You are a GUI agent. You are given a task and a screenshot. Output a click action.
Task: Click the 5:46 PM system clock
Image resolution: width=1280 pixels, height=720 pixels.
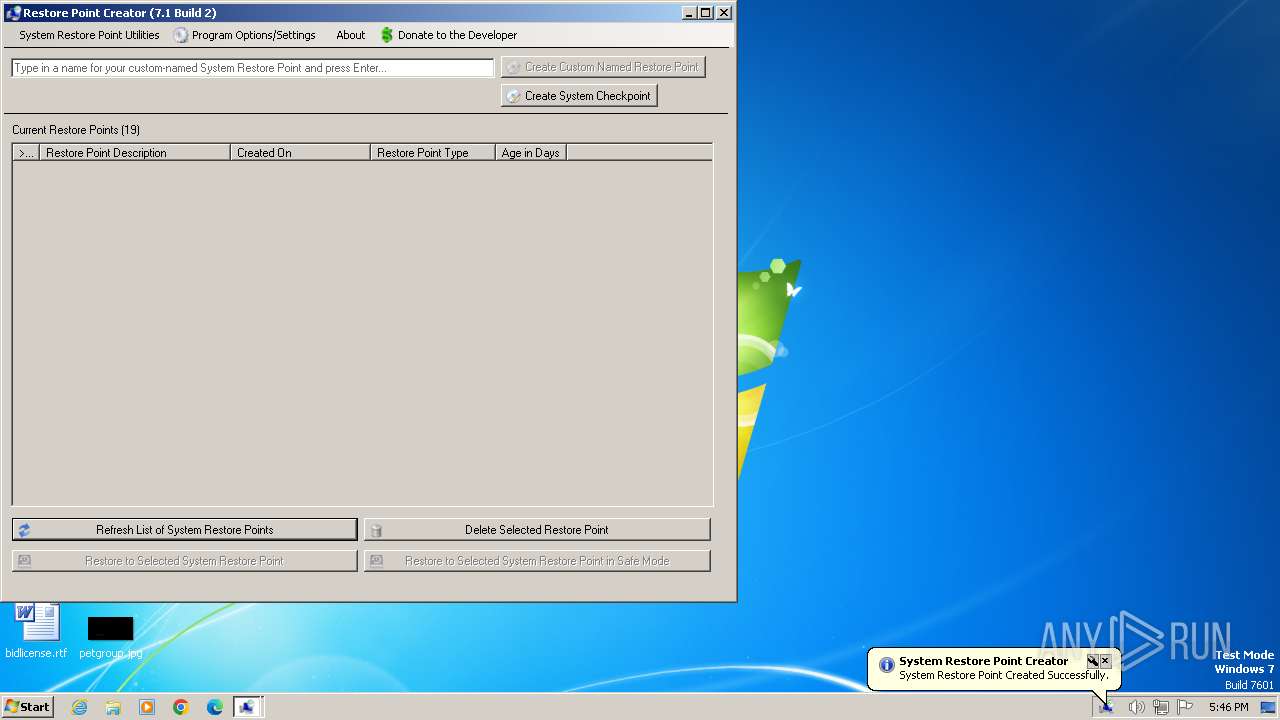[x=1228, y=707]
